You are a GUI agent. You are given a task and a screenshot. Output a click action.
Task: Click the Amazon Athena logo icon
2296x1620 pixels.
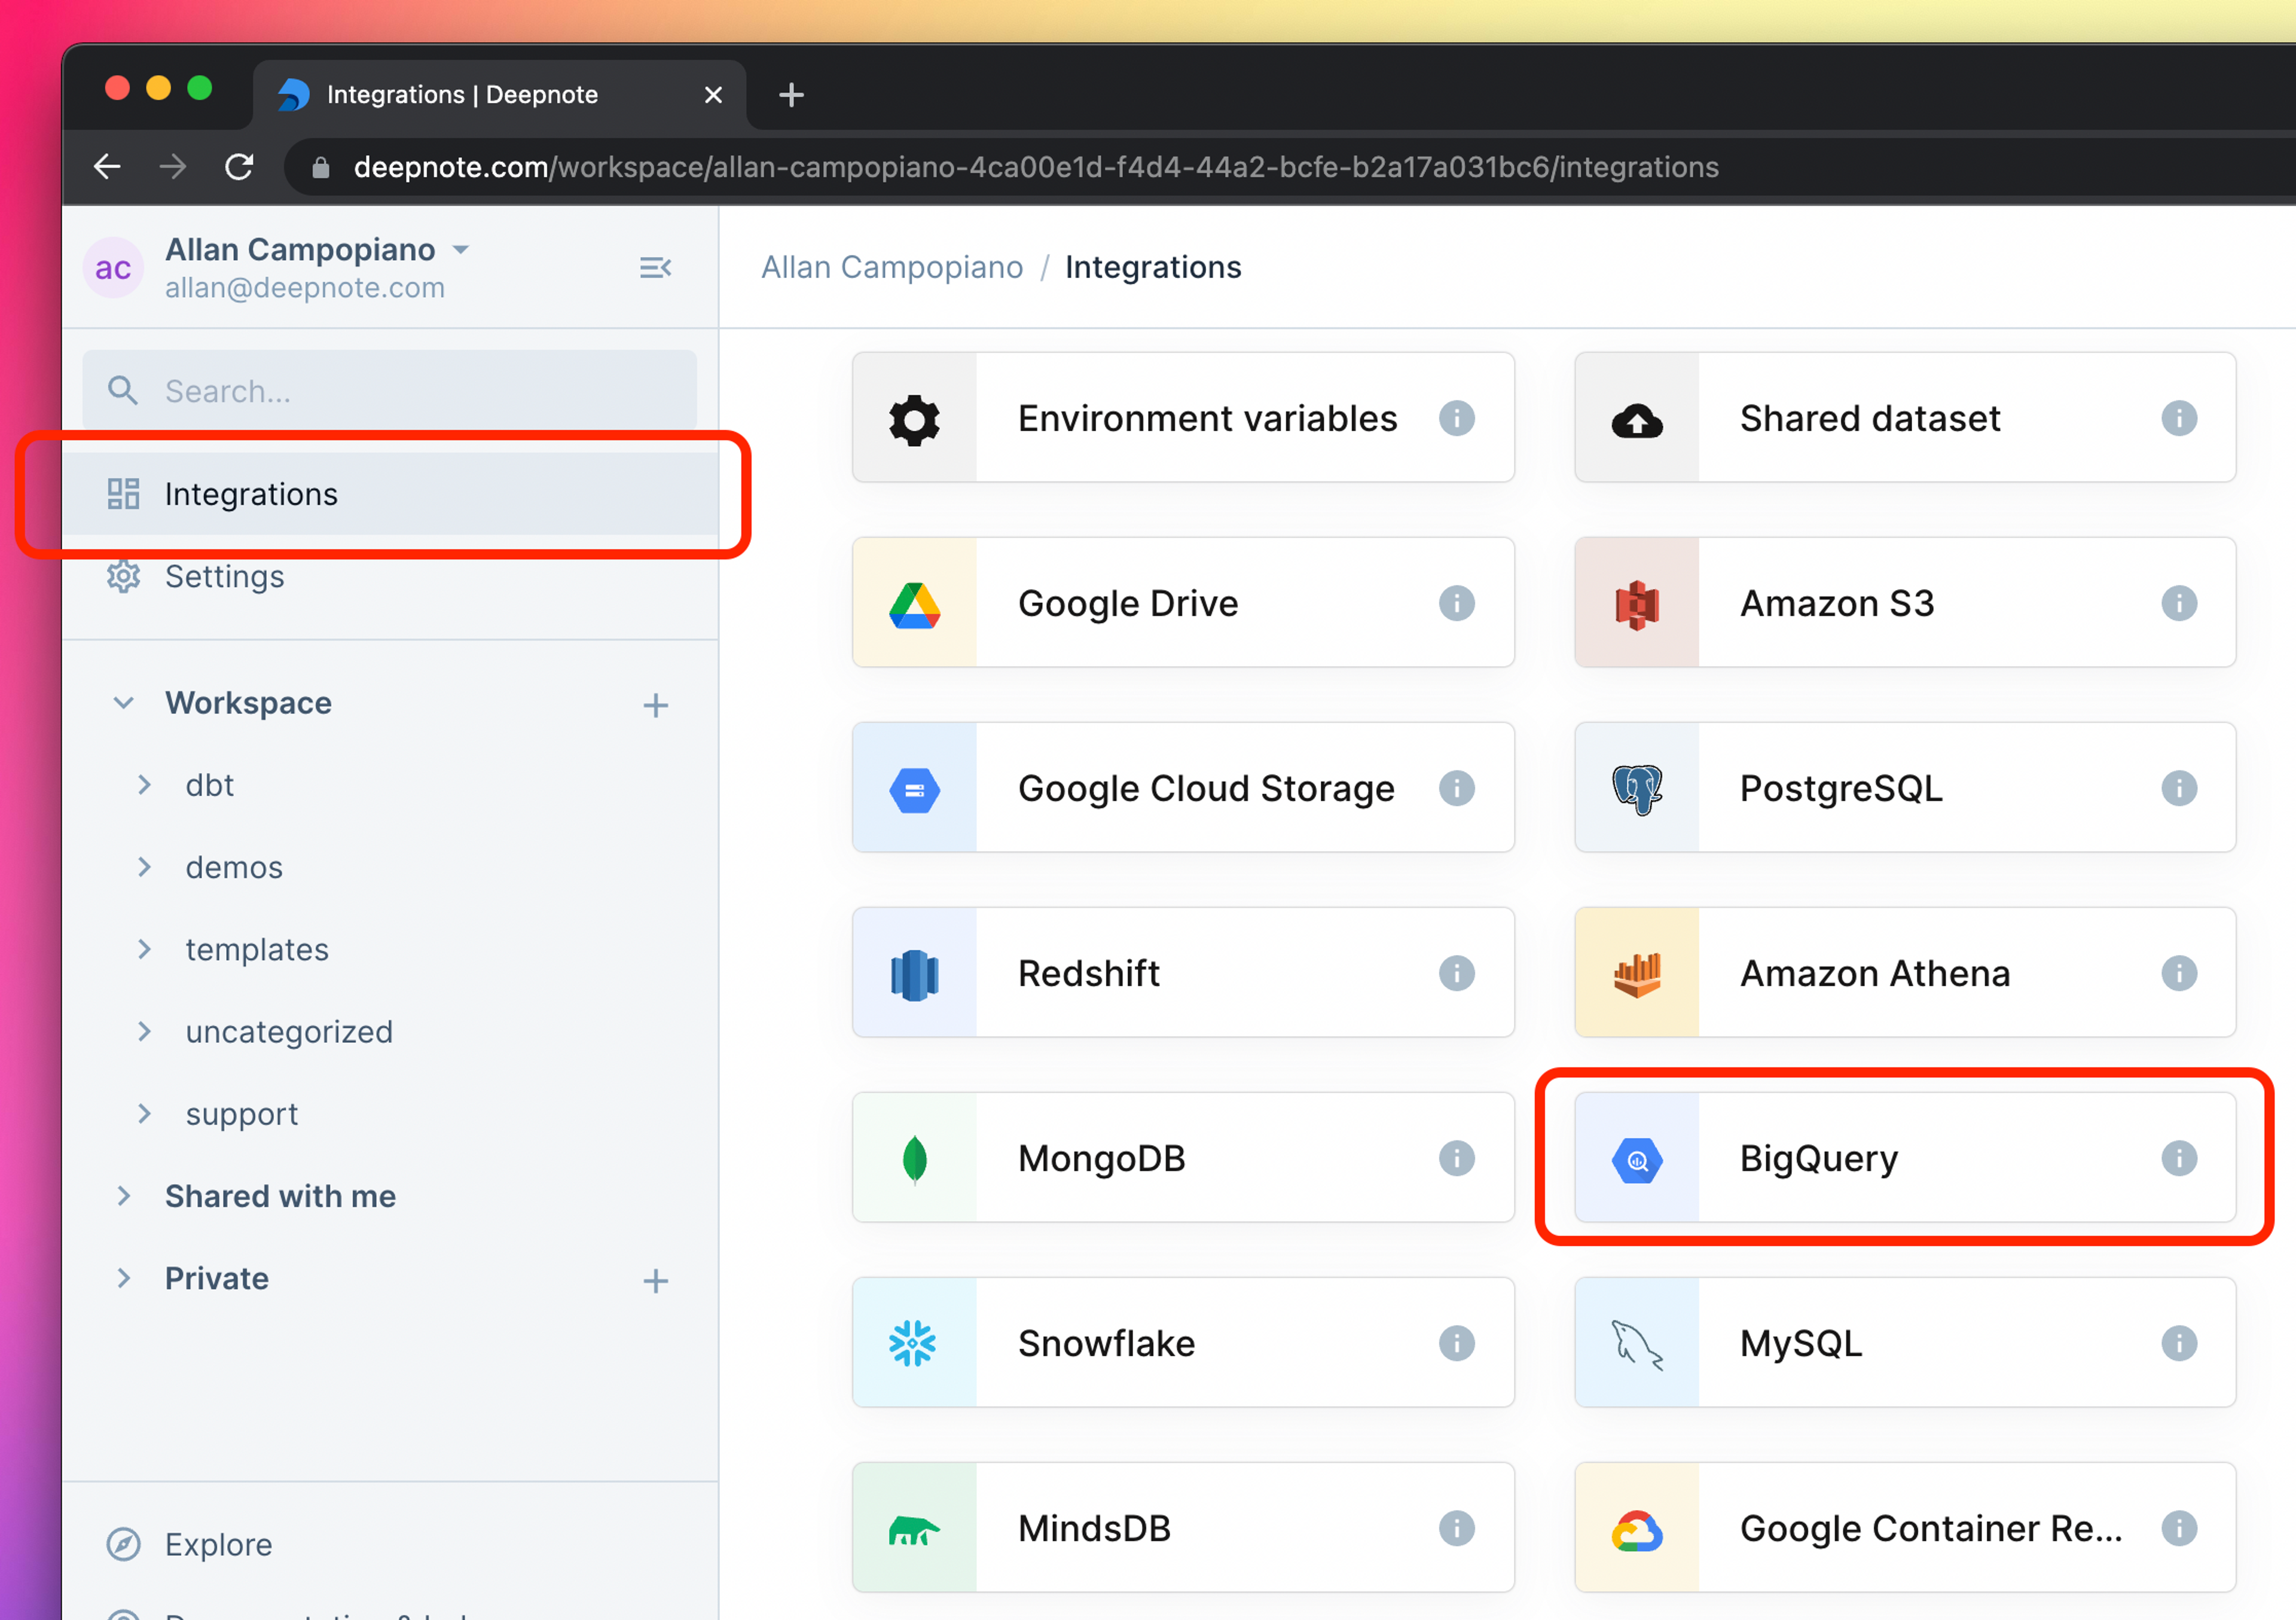click(1636, 974)
